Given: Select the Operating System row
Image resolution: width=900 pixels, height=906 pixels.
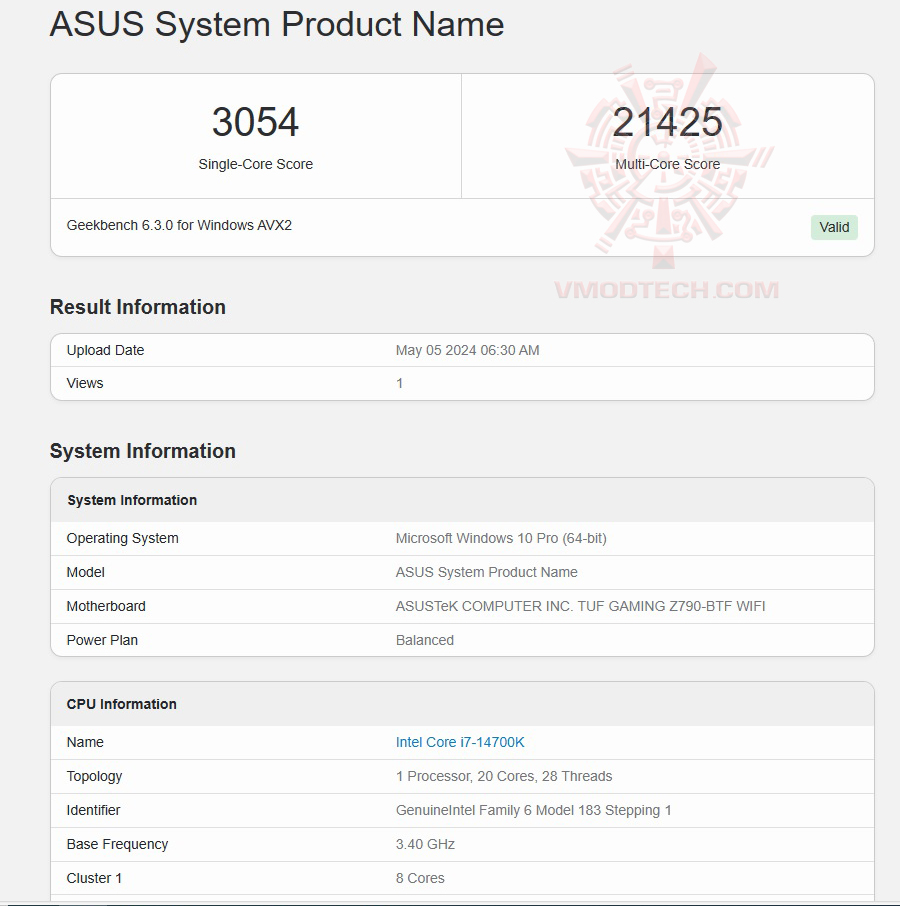Looking at the screenshot, I should coord(122,538).
